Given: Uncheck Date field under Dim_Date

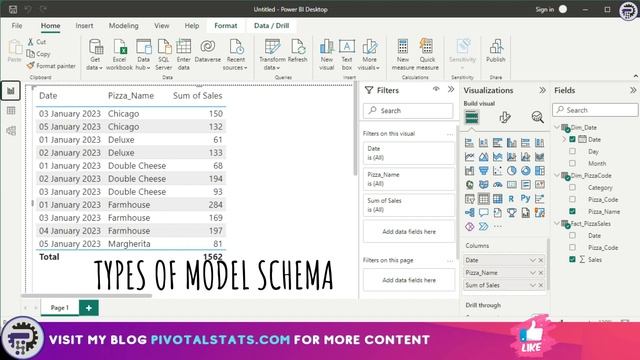Looking at the screenshot, I should coord(572,139).
